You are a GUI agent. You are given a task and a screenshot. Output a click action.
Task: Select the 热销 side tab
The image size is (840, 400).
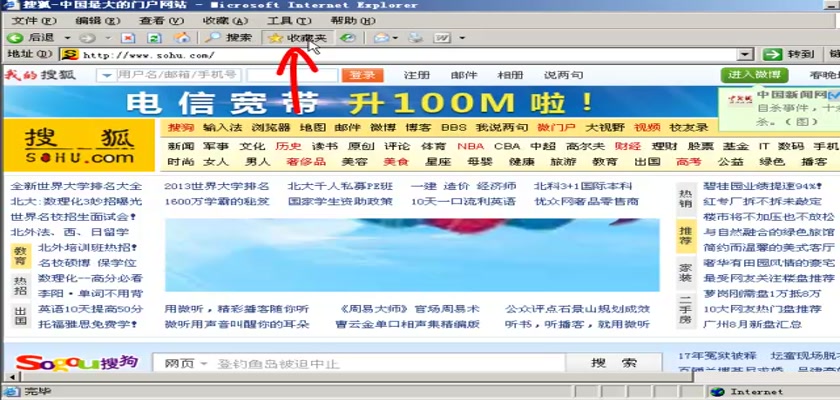click(686, 199)
